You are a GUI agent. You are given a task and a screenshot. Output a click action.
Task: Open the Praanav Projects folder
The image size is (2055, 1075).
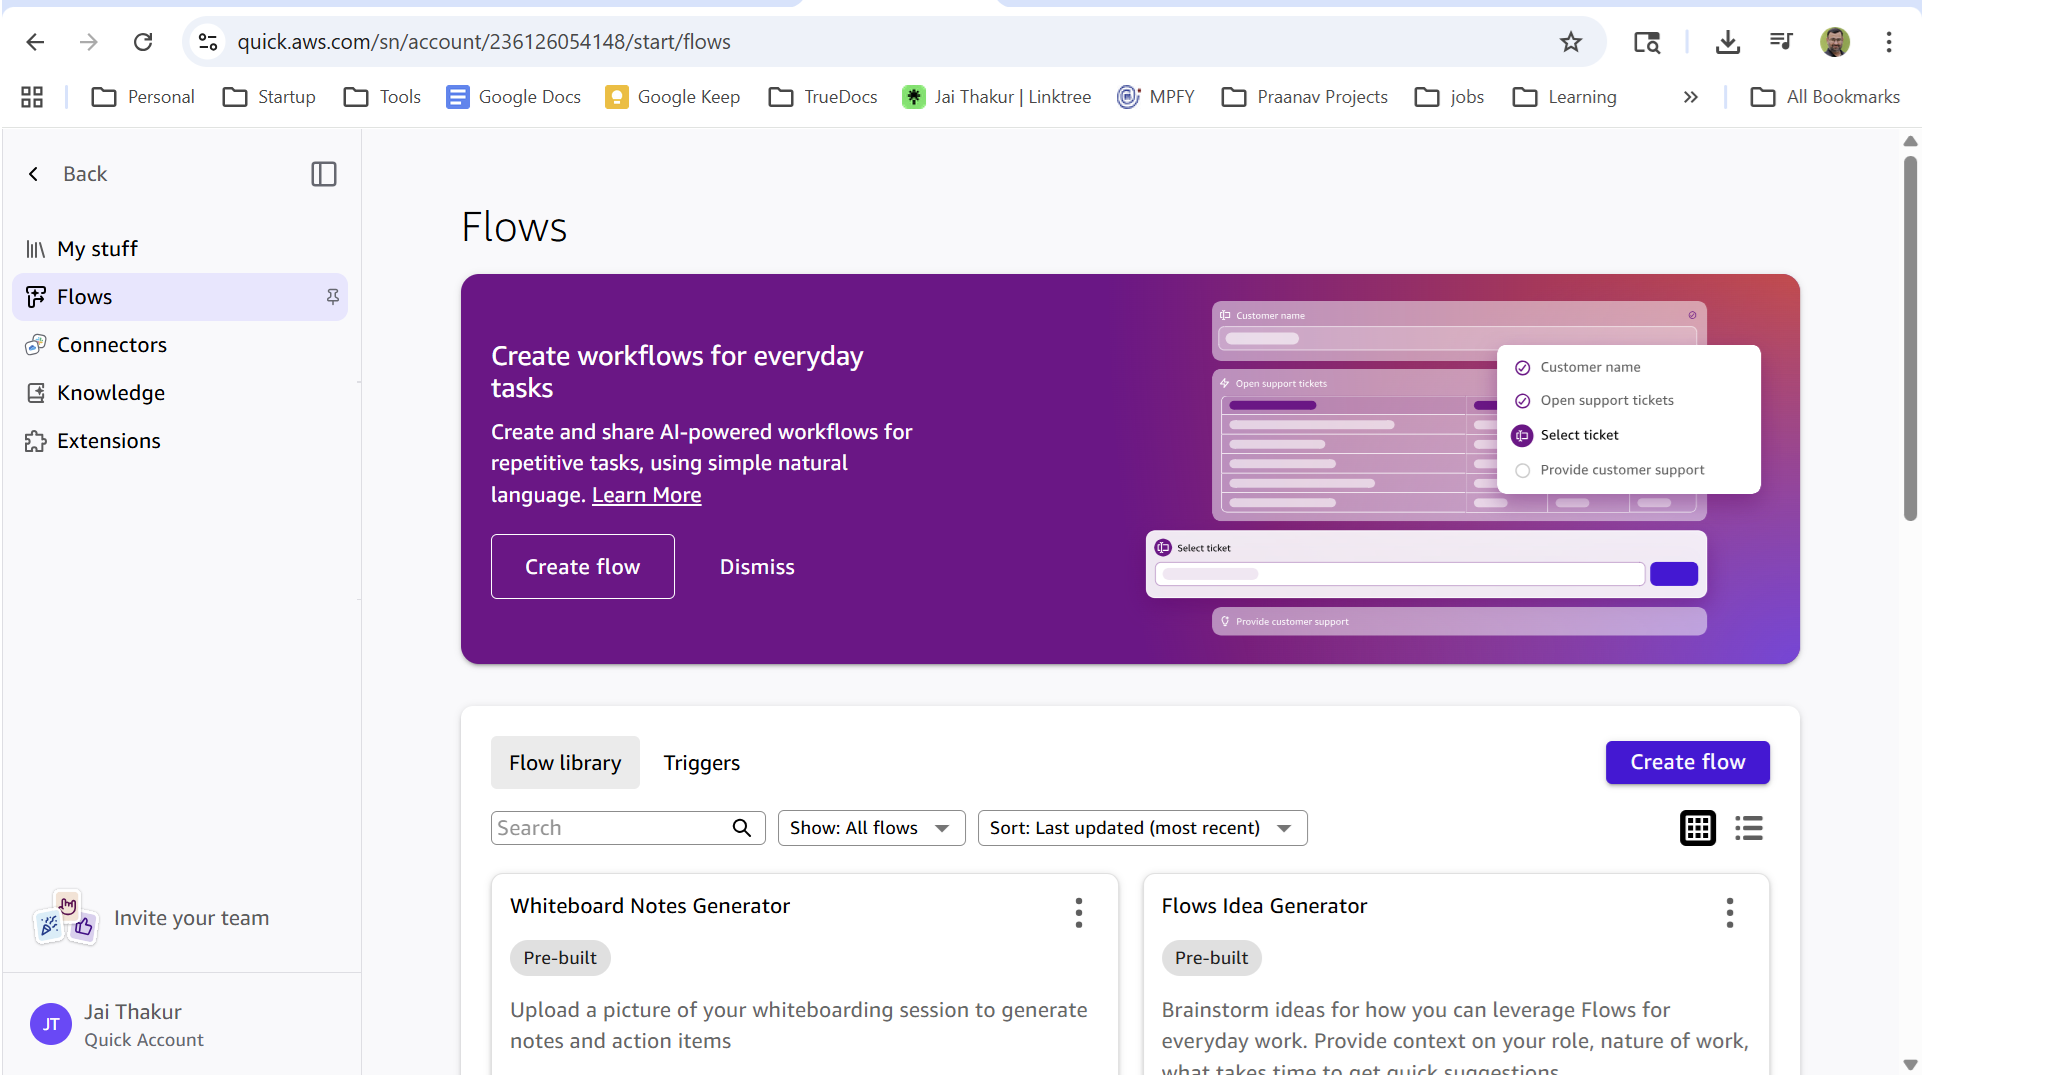(x=1305, y=97)
